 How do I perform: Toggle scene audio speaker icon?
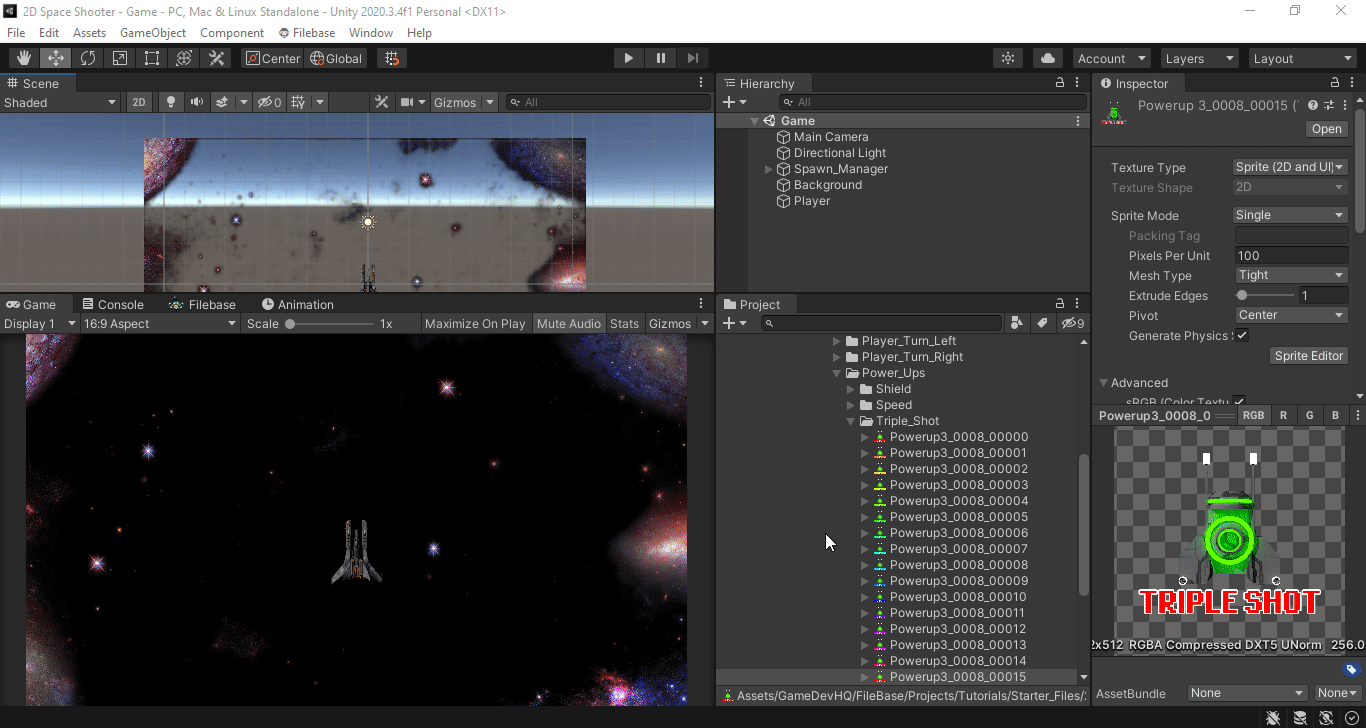tap(197, 102)
